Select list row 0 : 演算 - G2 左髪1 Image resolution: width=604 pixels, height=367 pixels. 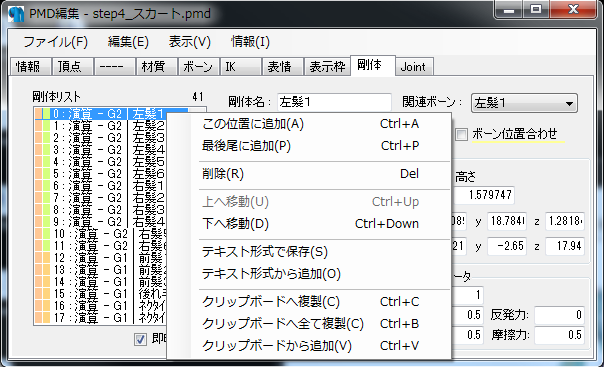pyautogui.click(x=101, y=114)
